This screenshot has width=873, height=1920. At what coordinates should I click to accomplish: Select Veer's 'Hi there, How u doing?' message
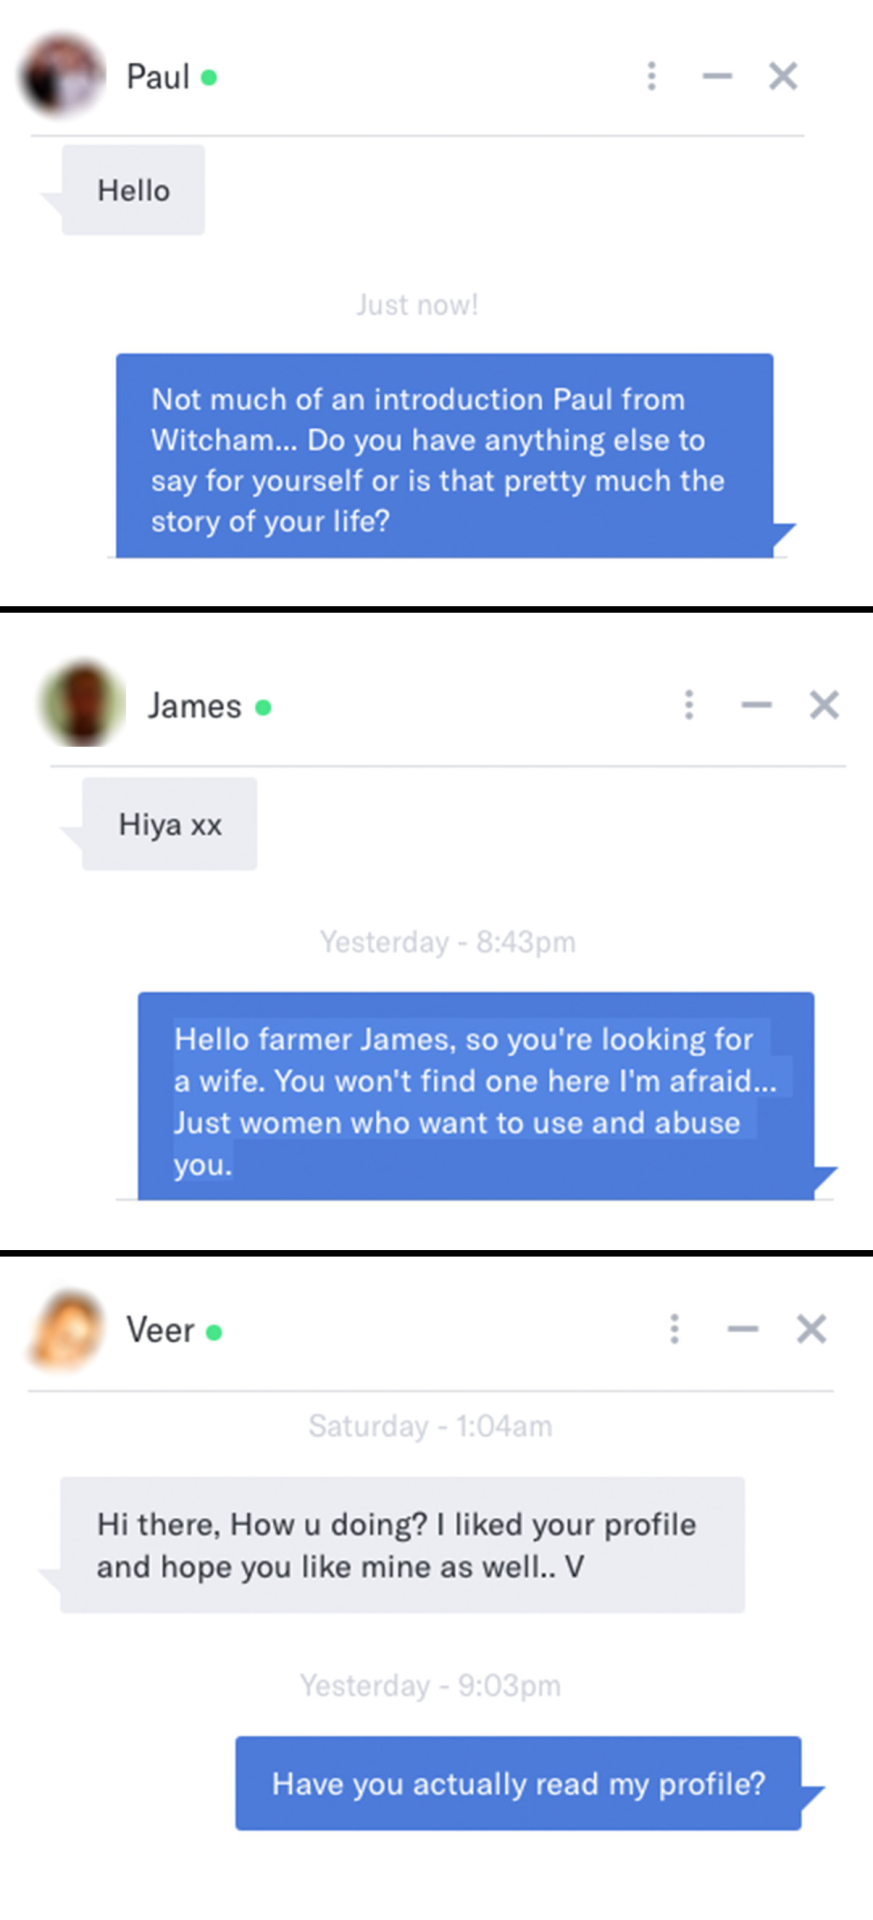(402, 1544)
